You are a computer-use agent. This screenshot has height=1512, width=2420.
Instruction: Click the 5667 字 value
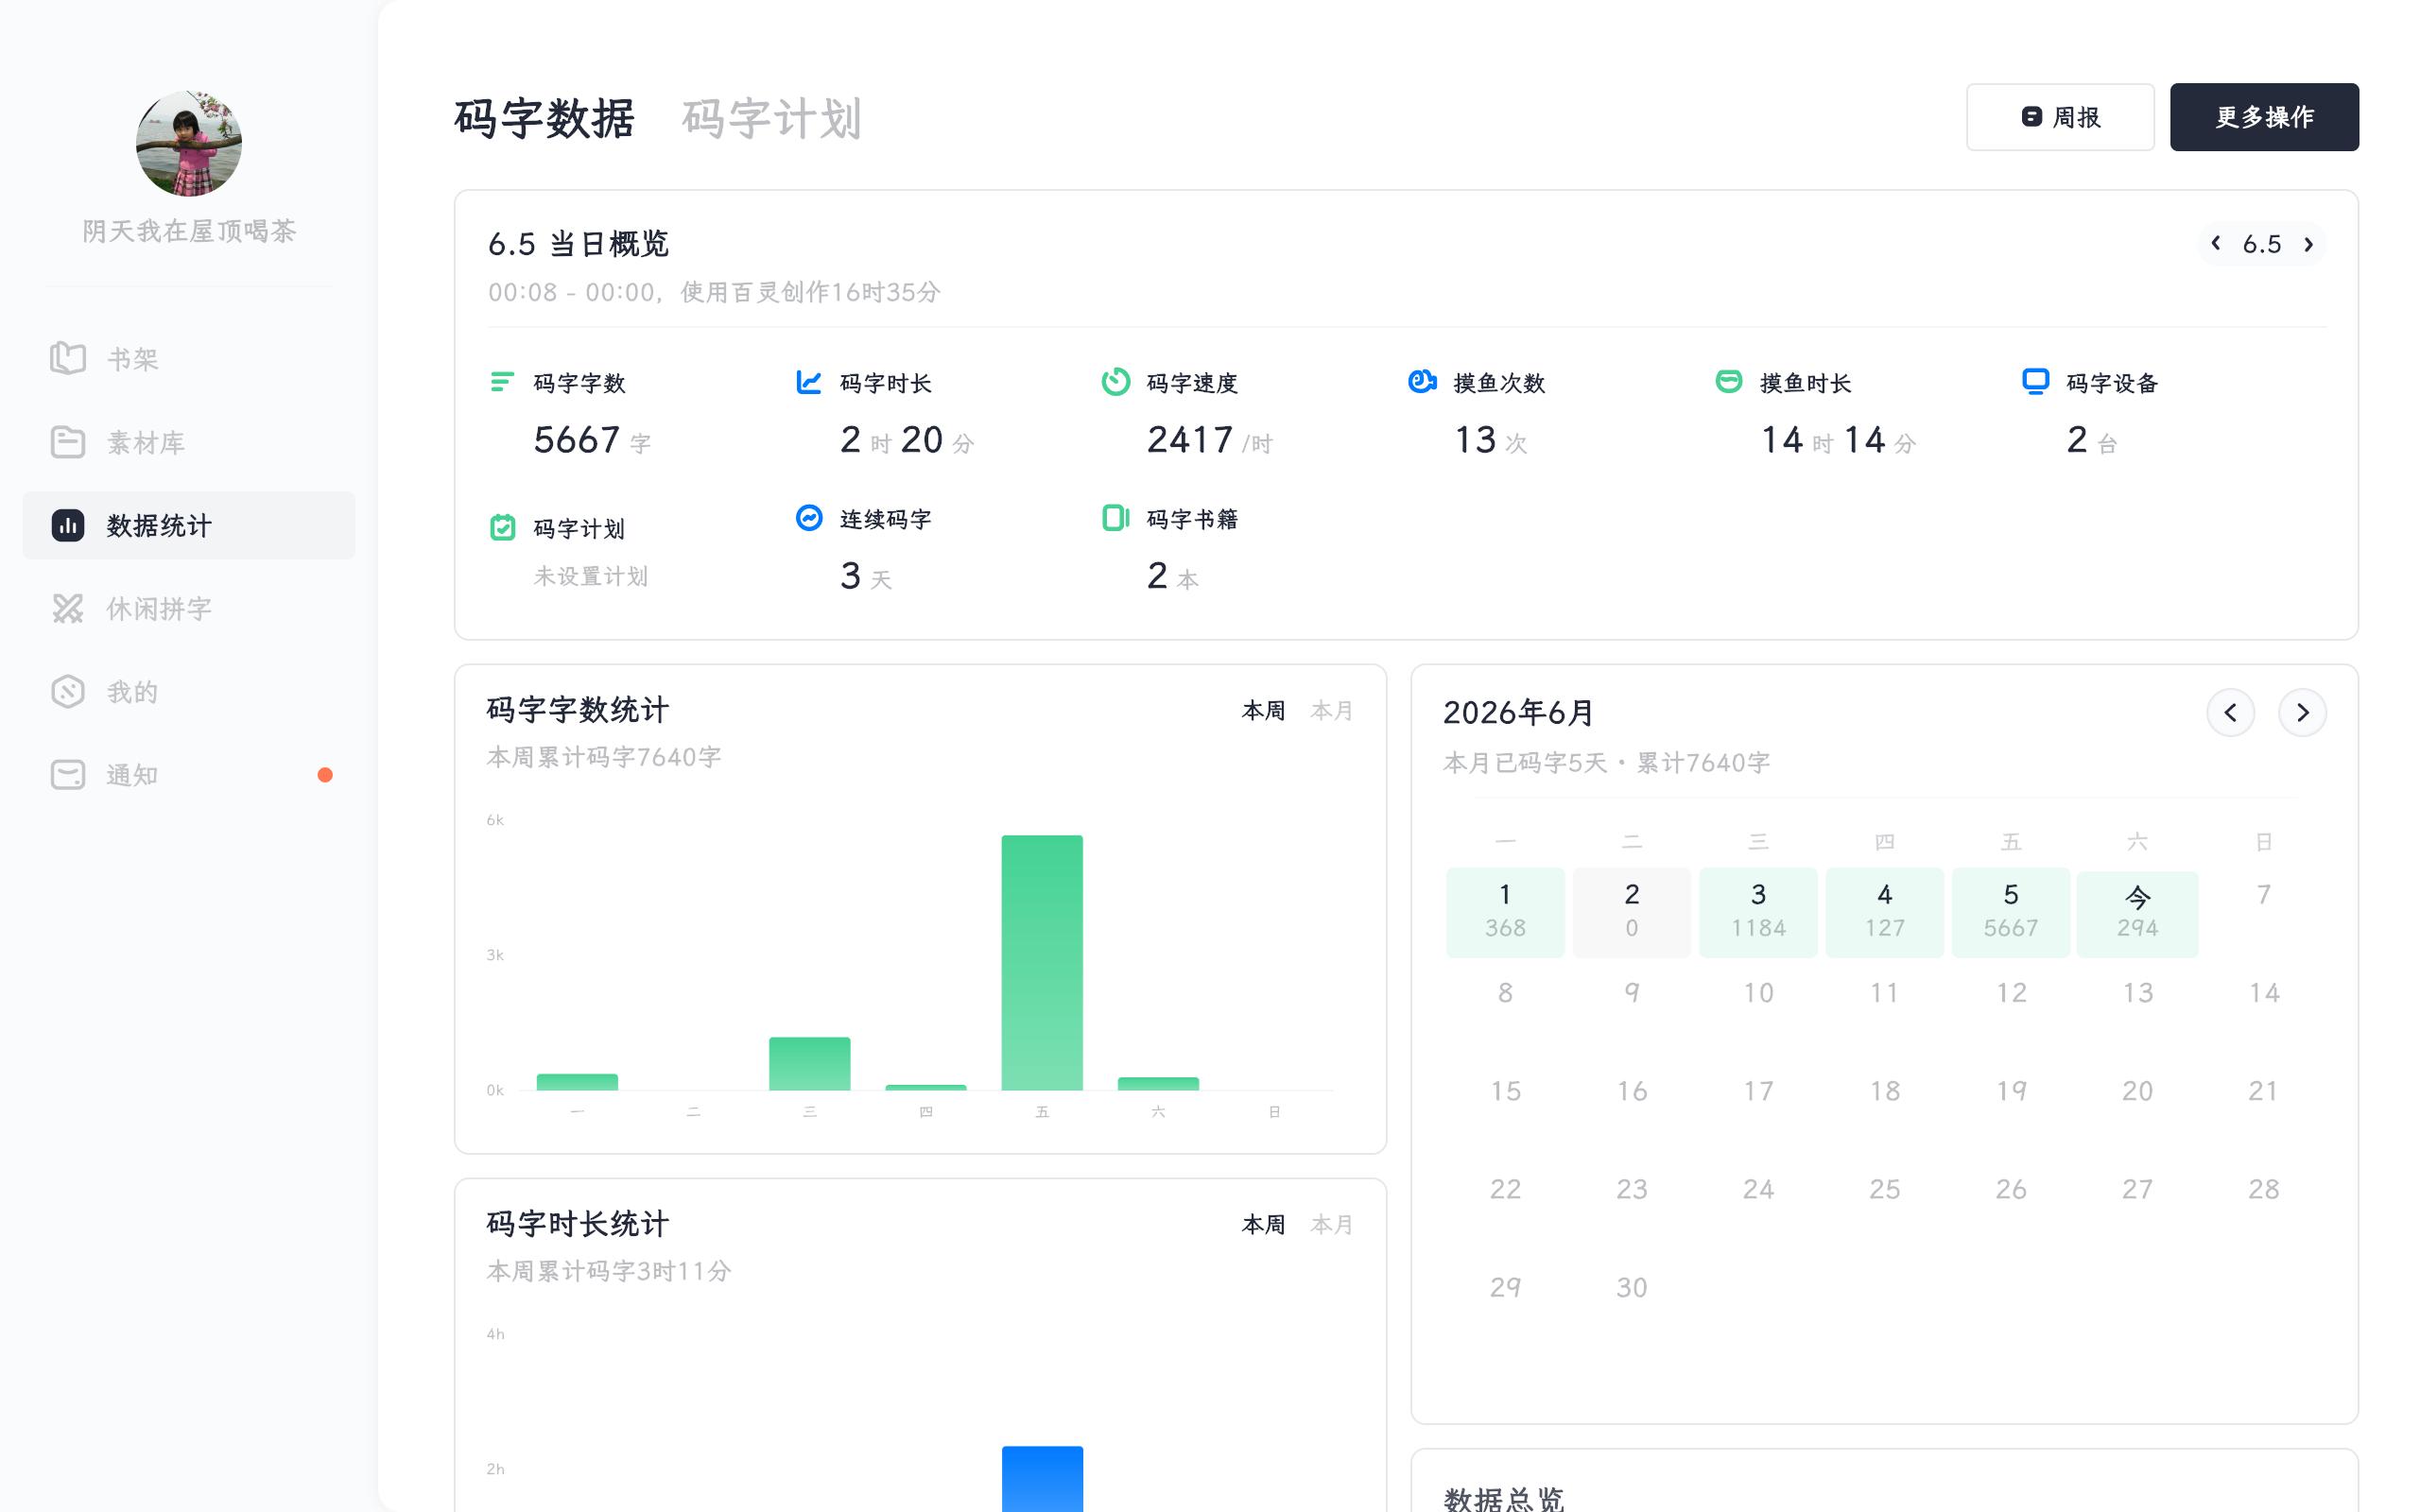pos(591,440)
